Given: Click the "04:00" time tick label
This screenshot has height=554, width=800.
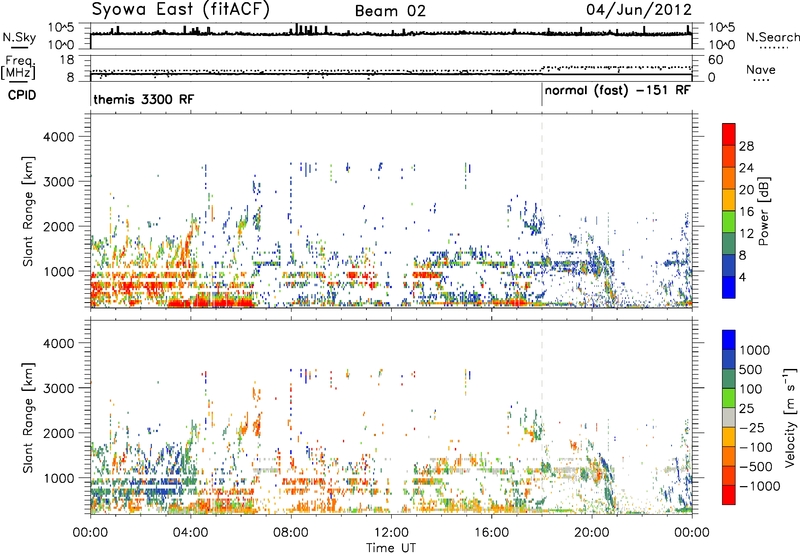Looking at the screenshot, I should tap(191, 533).
